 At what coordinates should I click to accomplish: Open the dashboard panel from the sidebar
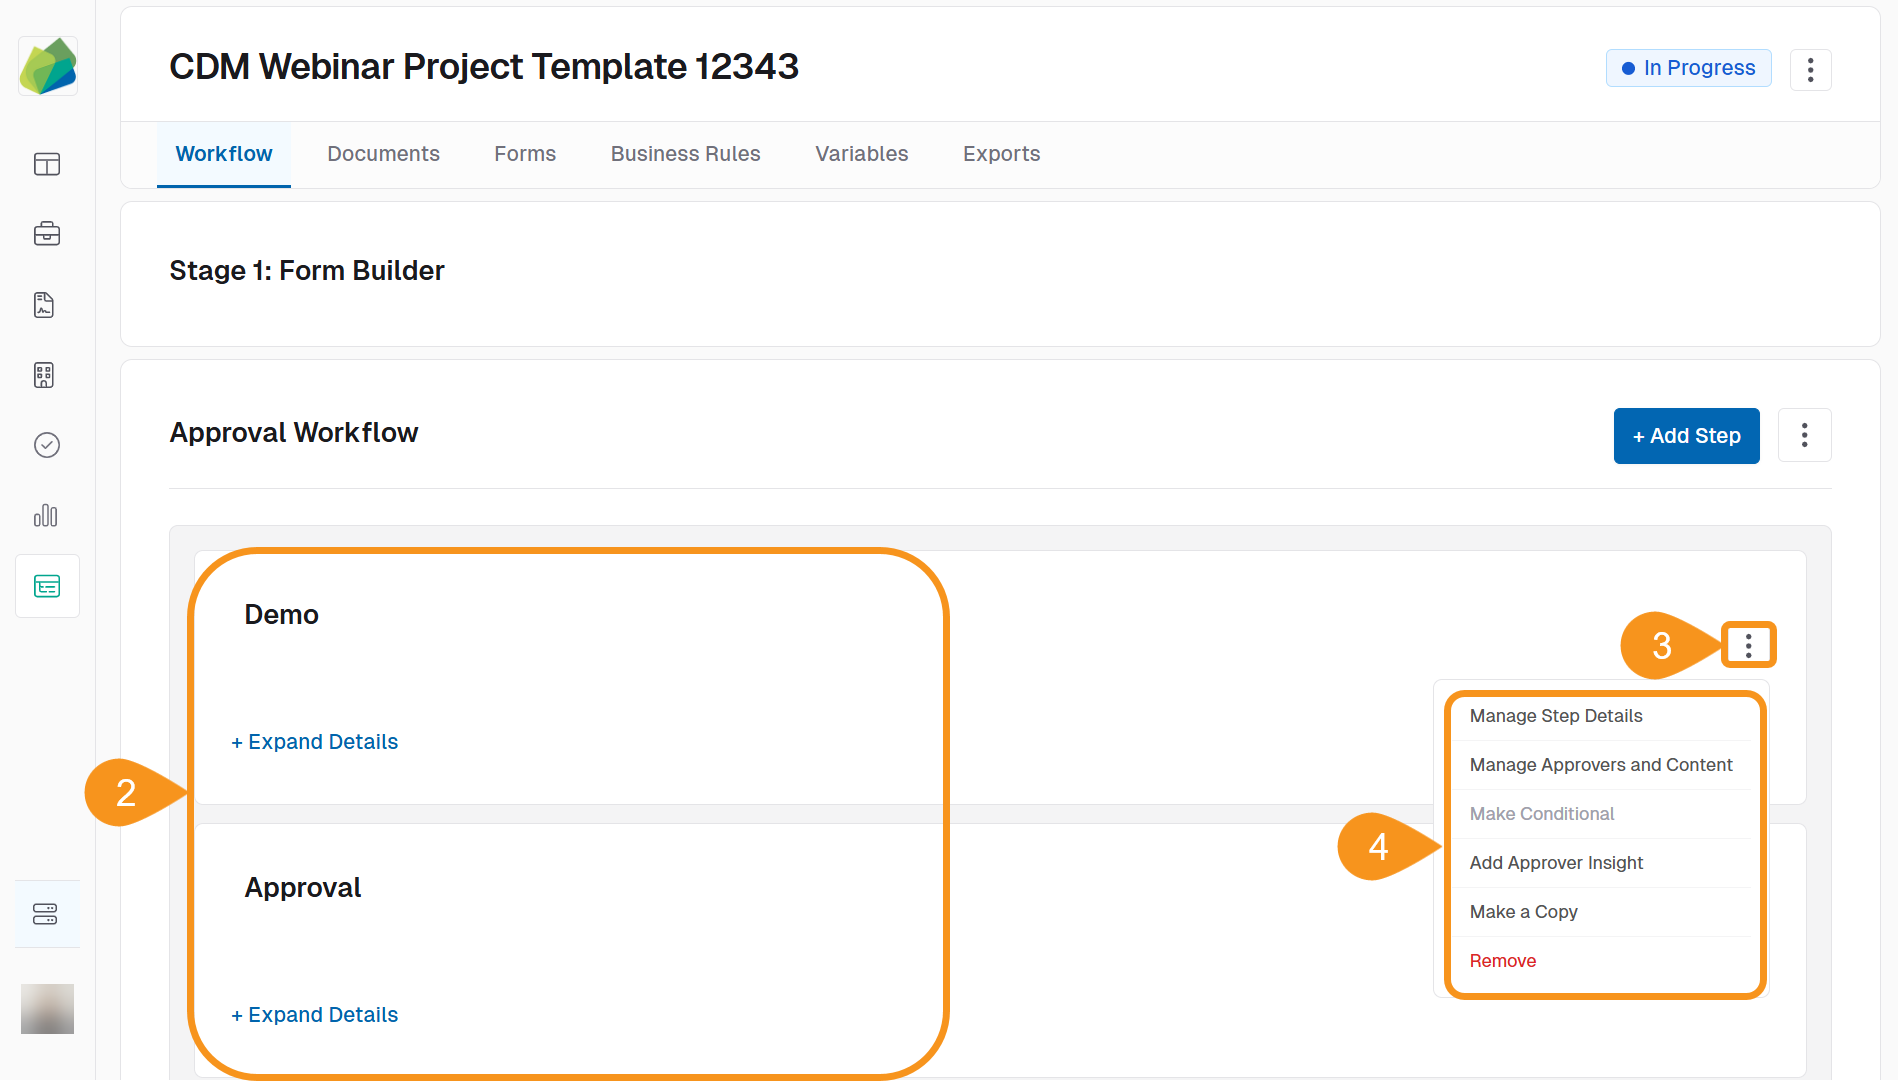[47, 164]
